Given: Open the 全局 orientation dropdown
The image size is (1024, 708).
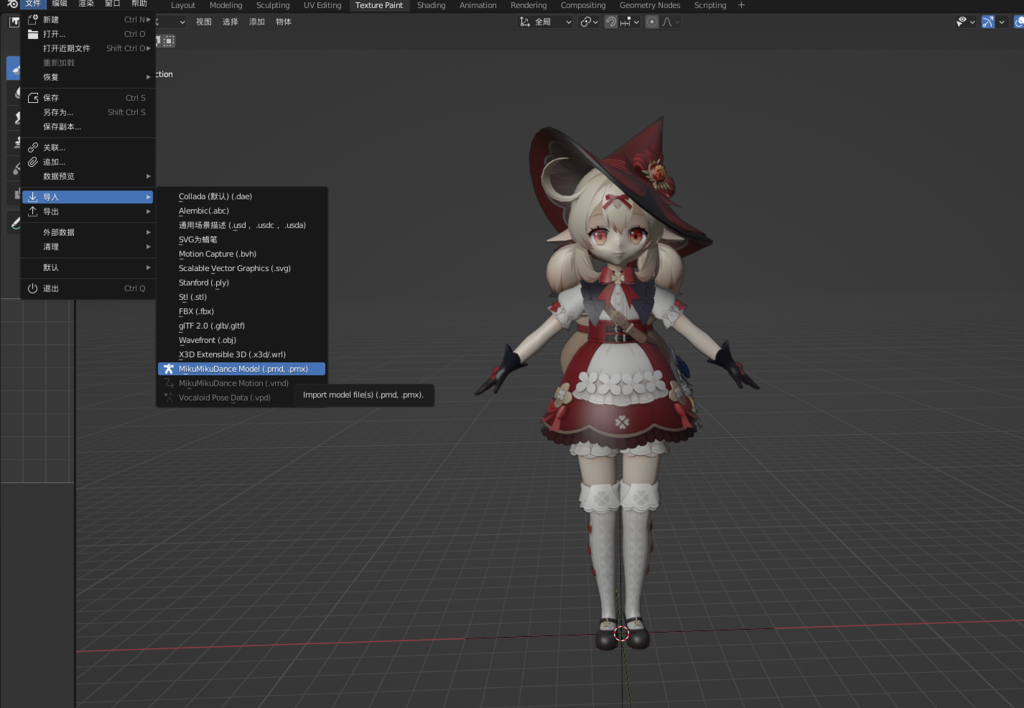Looking at the screenshot, I should click(546, 22).
